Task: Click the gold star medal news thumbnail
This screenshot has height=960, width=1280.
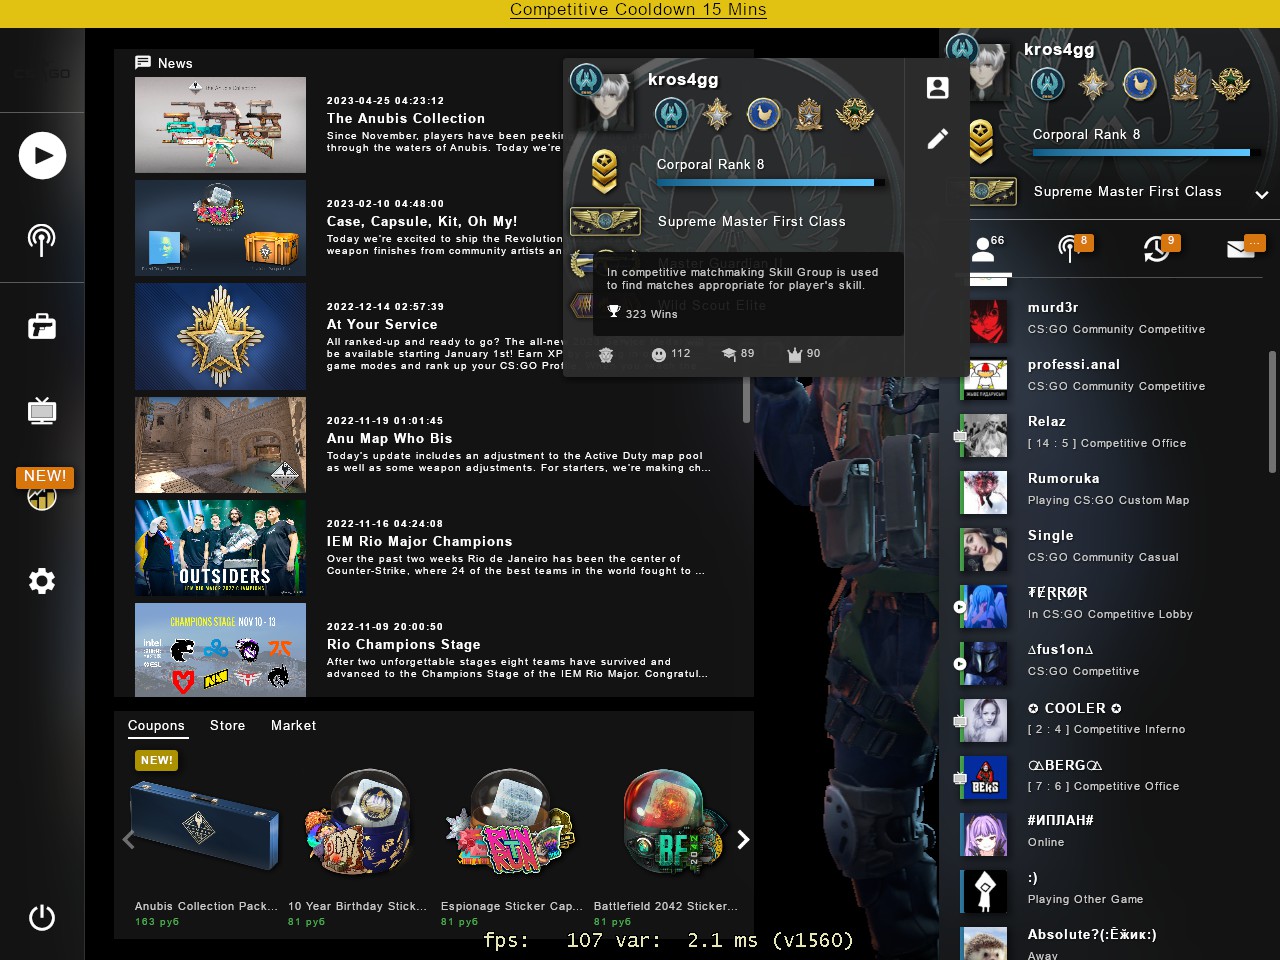Action: 220,336
